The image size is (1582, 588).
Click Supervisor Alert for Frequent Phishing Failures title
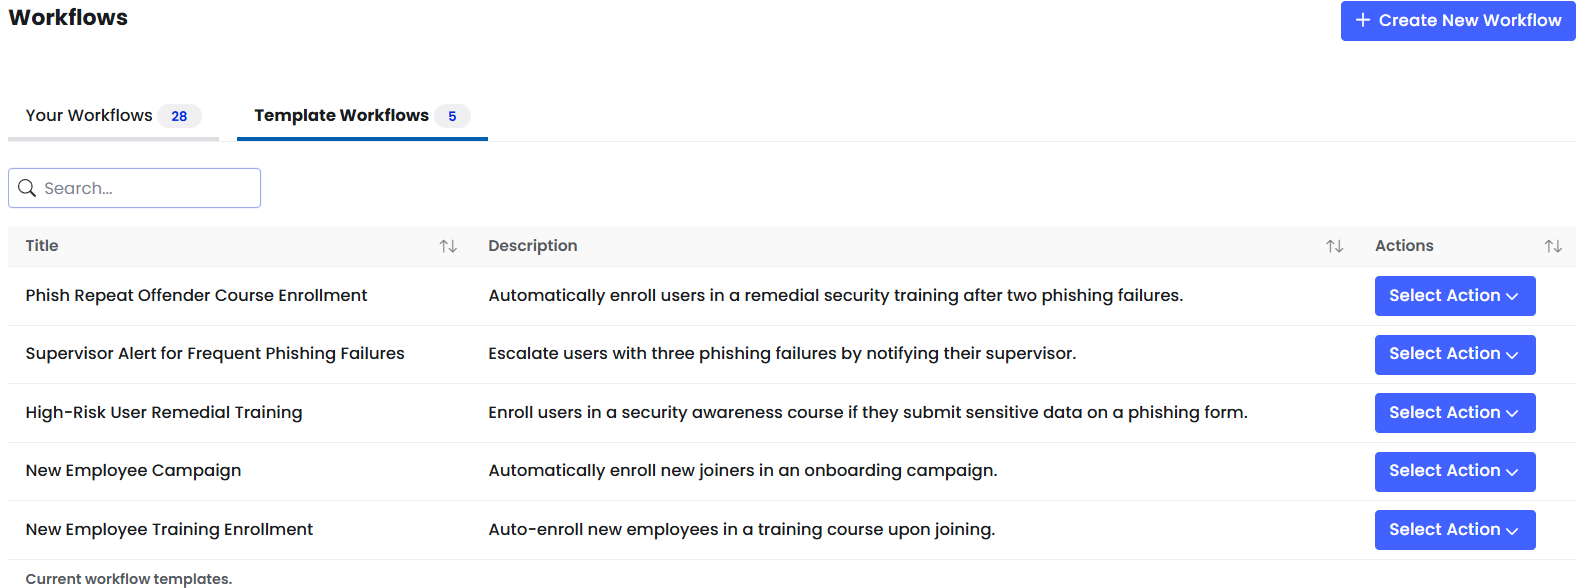pyautogui.click(x=215, y=353)
